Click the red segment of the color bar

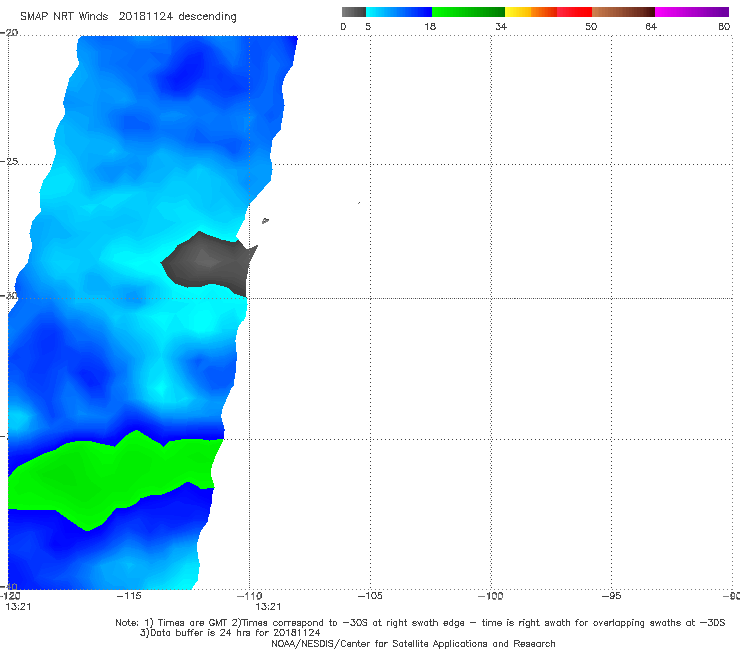click(574, 12)
